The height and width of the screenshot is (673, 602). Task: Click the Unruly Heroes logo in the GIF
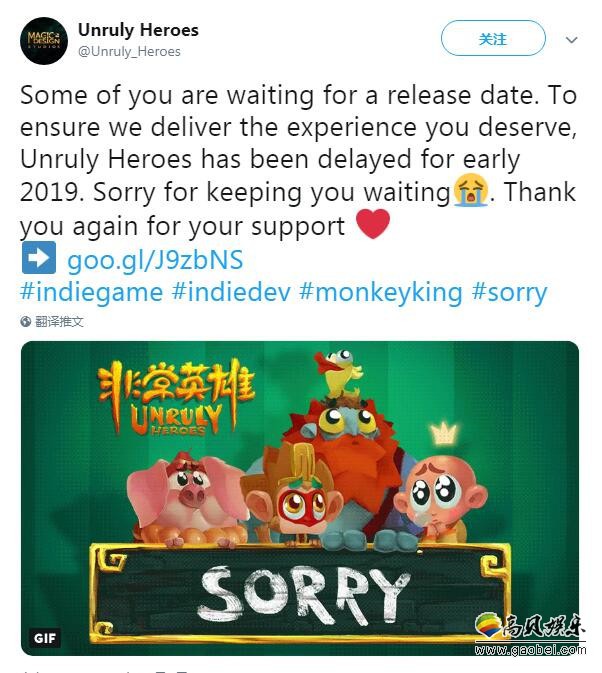[175, 397]
